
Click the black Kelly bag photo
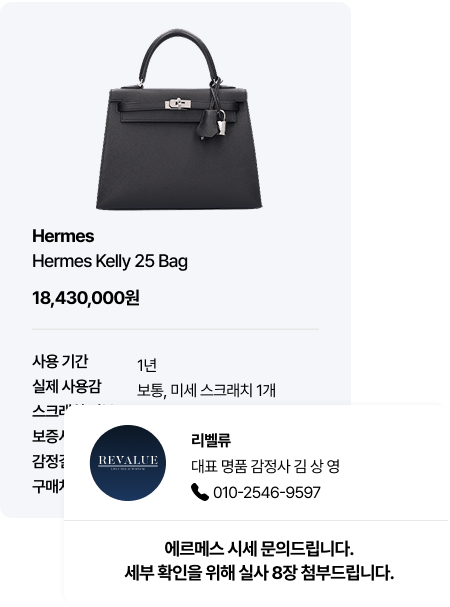[179, 119]
